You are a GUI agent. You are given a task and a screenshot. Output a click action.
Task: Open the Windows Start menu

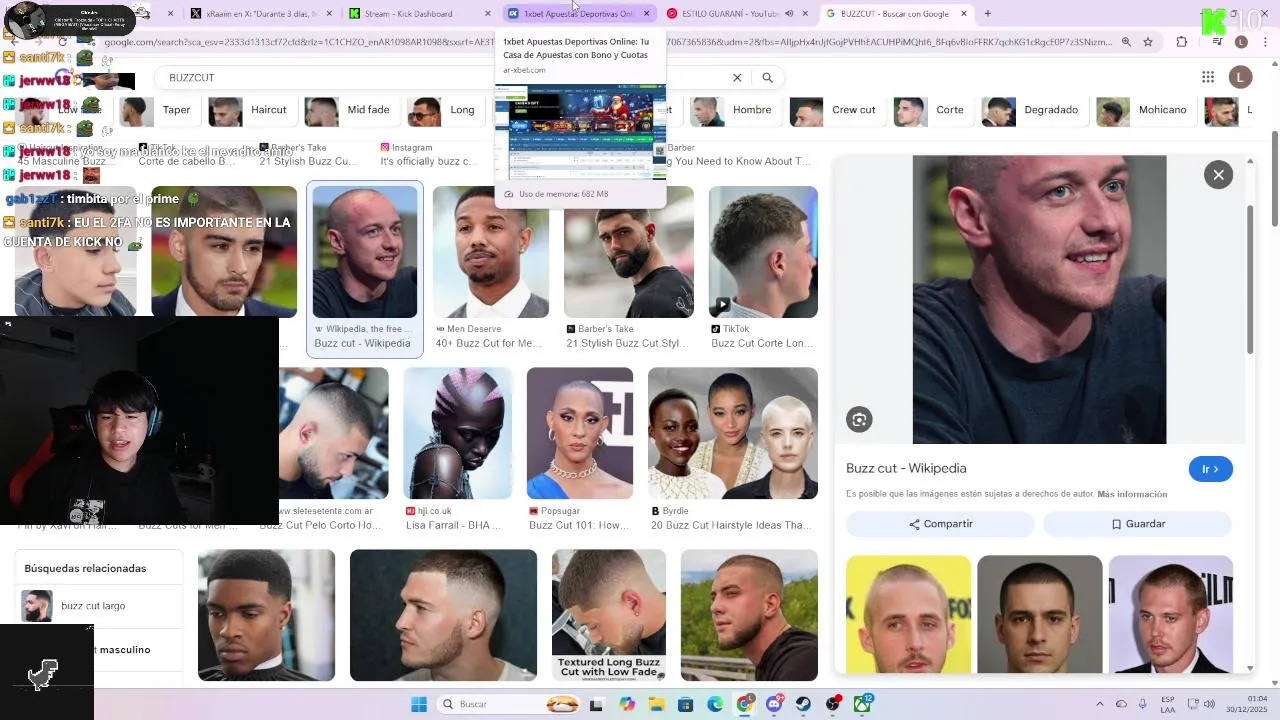tap(418, 704)
